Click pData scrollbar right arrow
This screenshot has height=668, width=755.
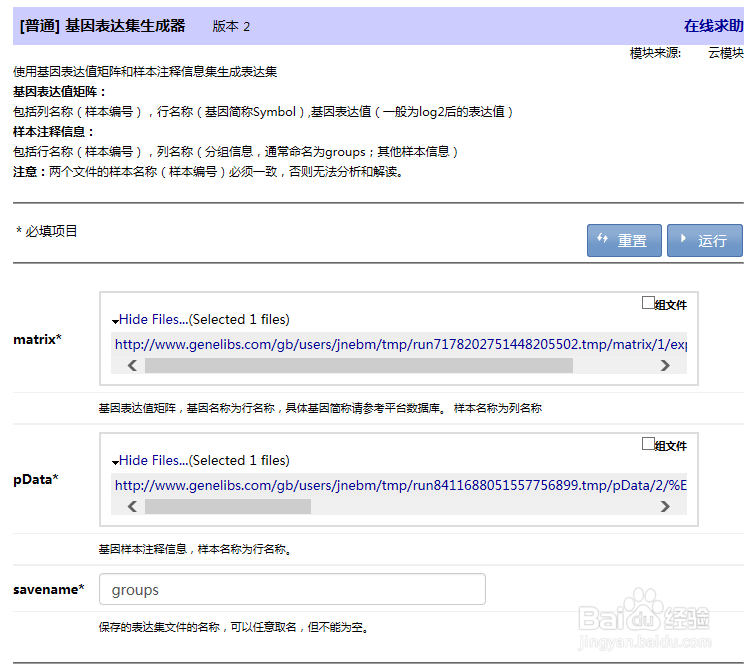[x=665, y=506]
